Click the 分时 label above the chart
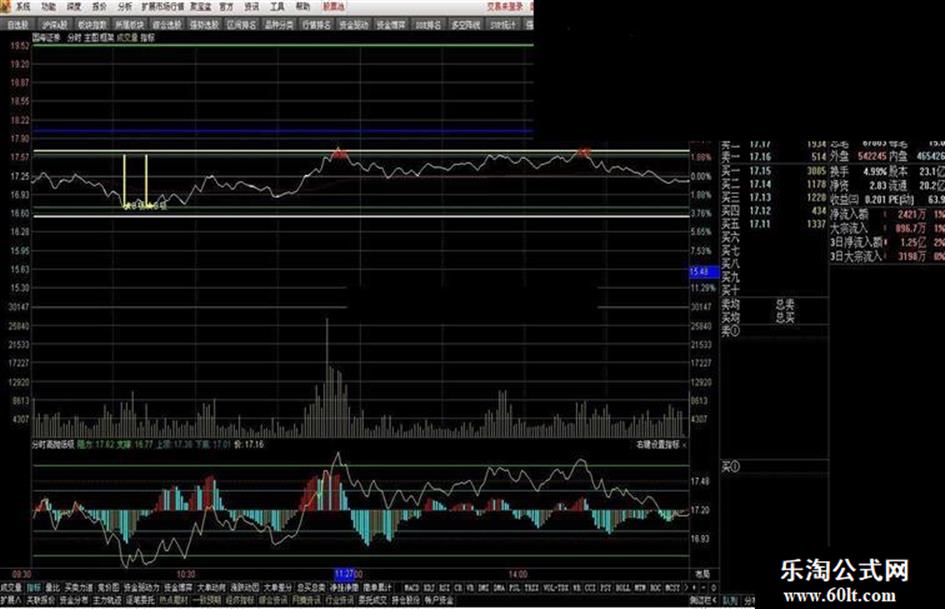945x609 pixels. [74, 37]
